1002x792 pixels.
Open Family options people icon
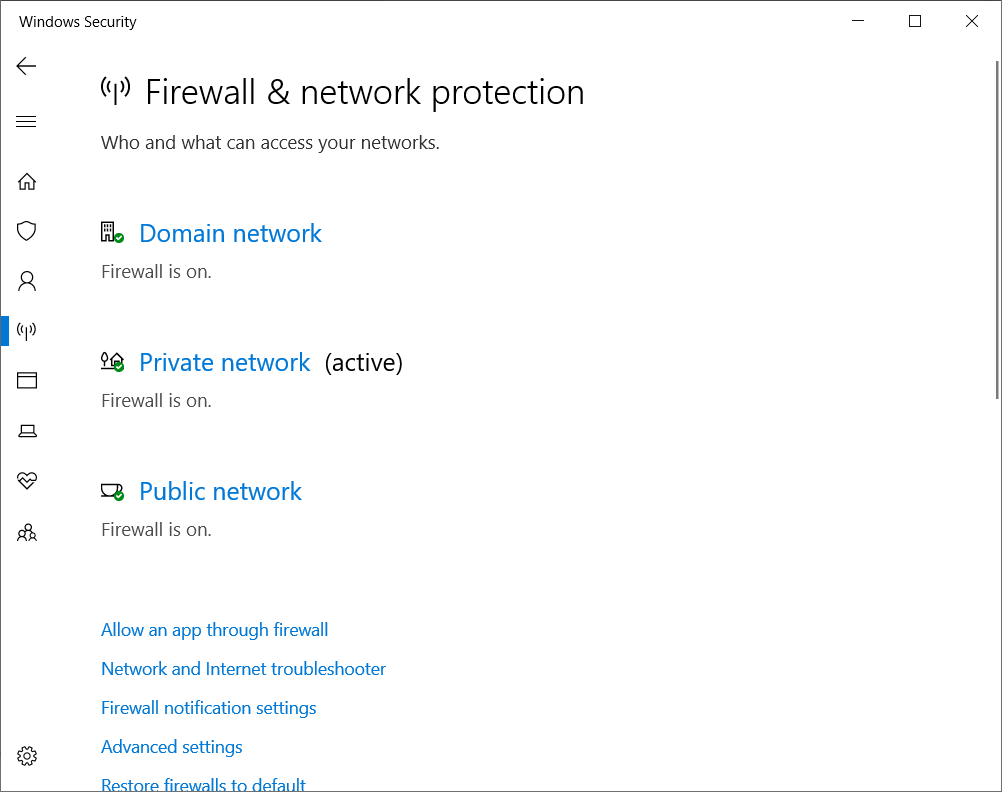27,532
